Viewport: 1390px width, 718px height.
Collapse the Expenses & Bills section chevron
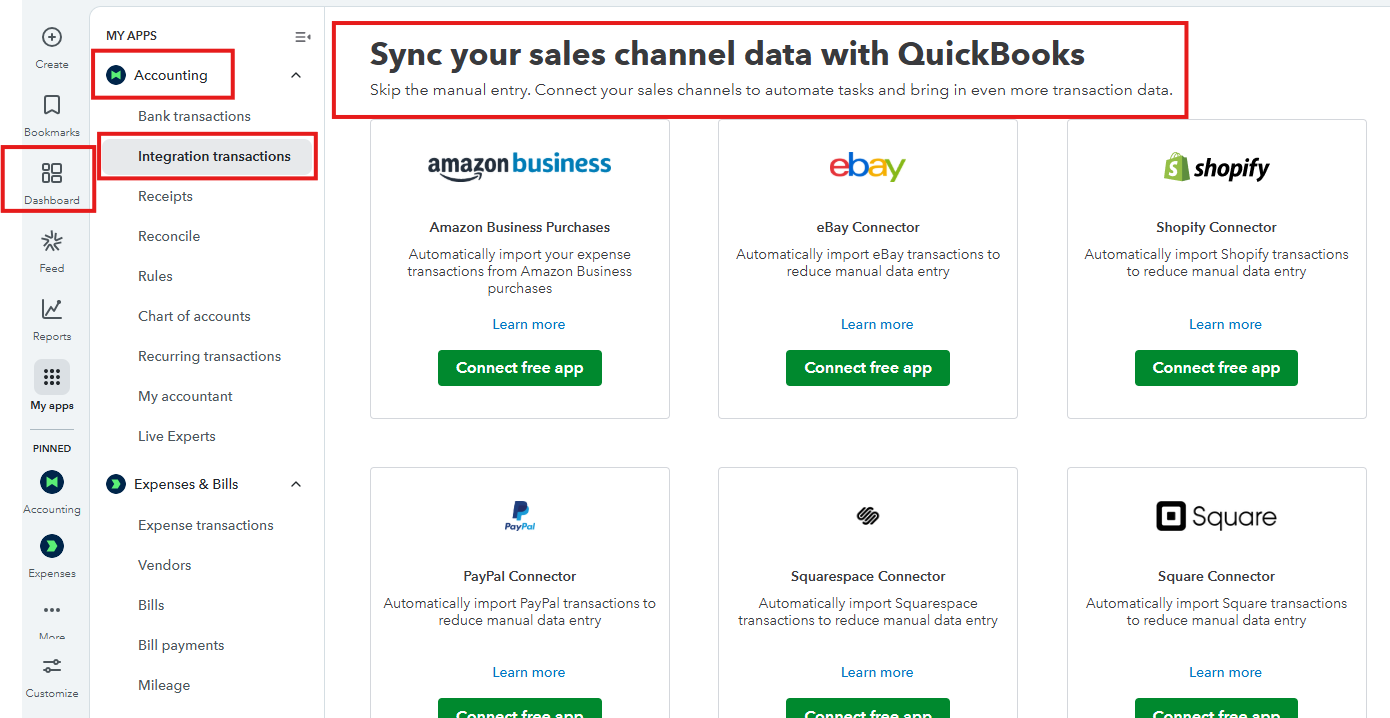point(295,484)
